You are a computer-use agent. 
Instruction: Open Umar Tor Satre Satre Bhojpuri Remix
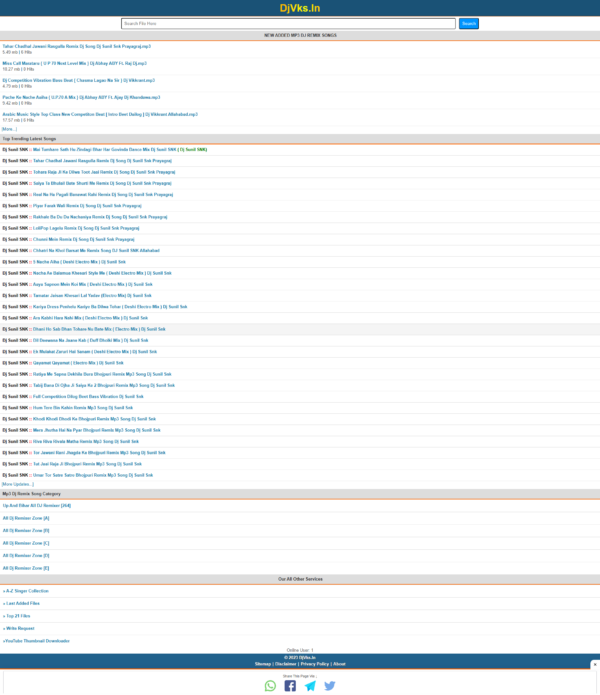pos(93,475)
